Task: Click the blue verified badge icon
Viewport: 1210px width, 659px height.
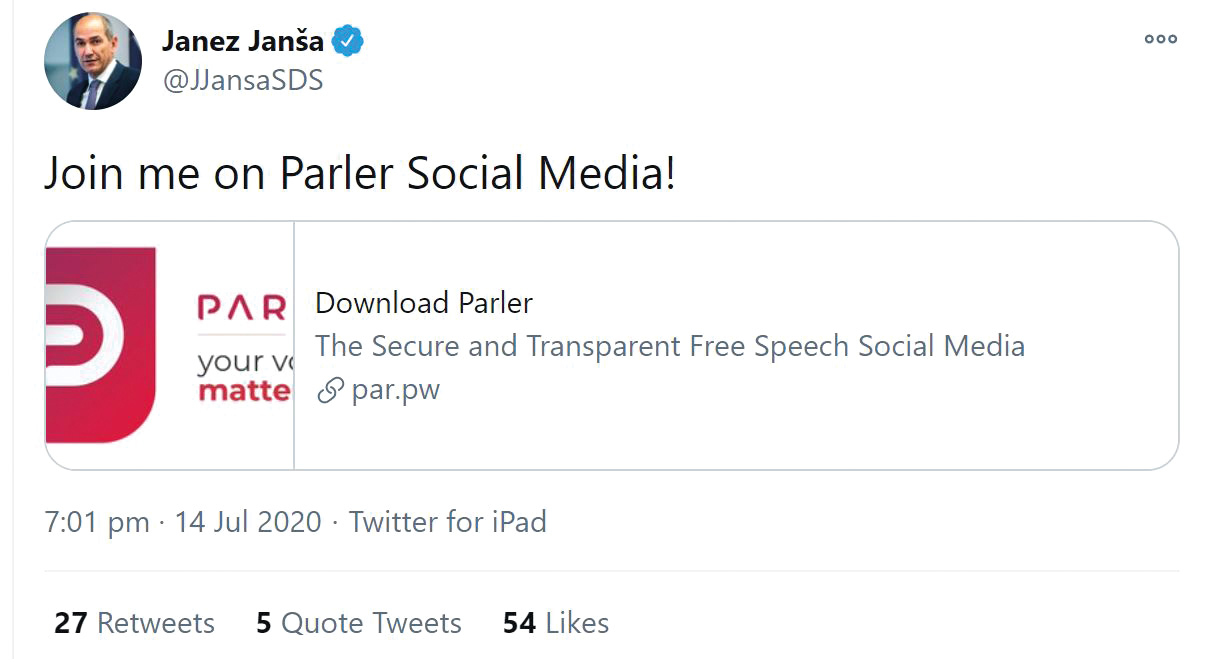Action: click(x=348, y=41)
